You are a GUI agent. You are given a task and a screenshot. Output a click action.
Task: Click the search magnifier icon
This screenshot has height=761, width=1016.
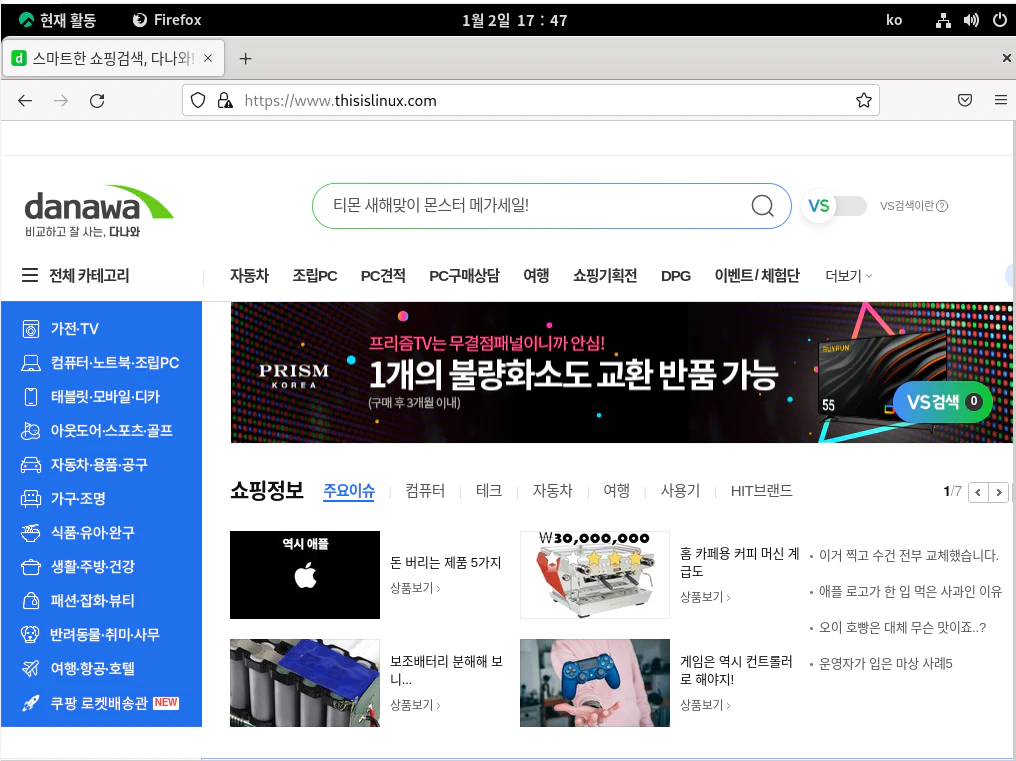pyautogui.click(x=762, y=206)
